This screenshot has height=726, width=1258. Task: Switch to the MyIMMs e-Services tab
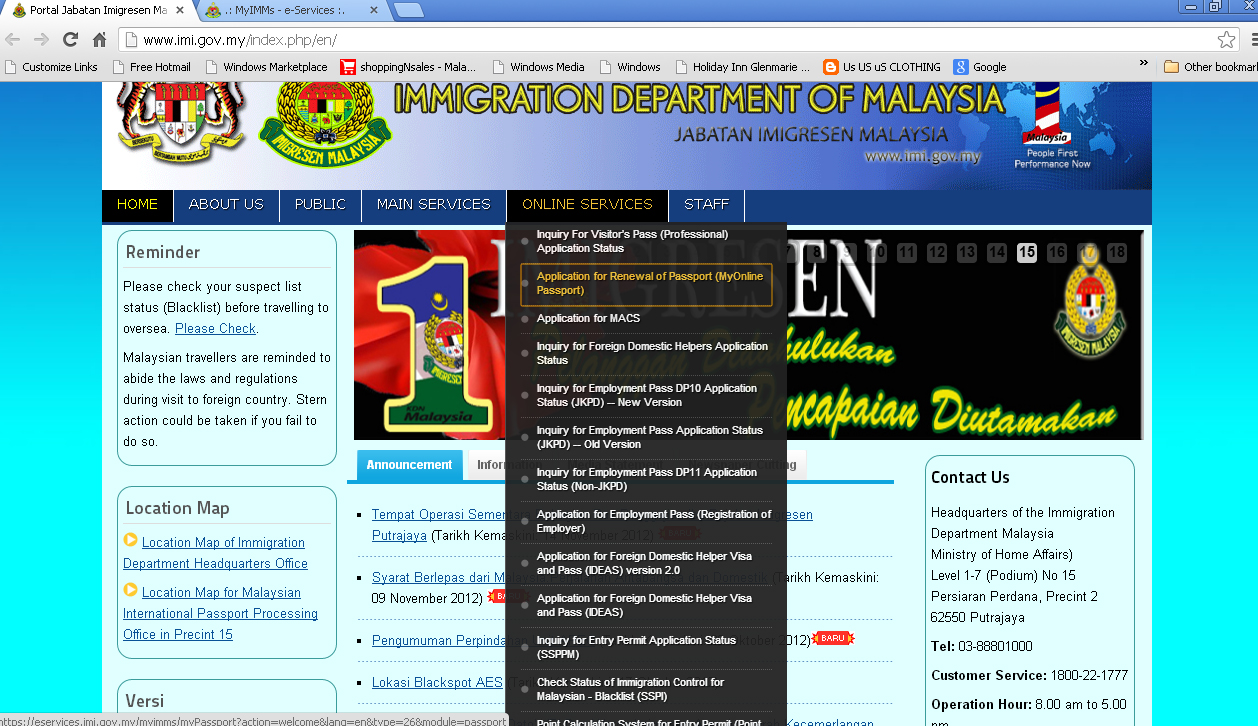point(290,10)
